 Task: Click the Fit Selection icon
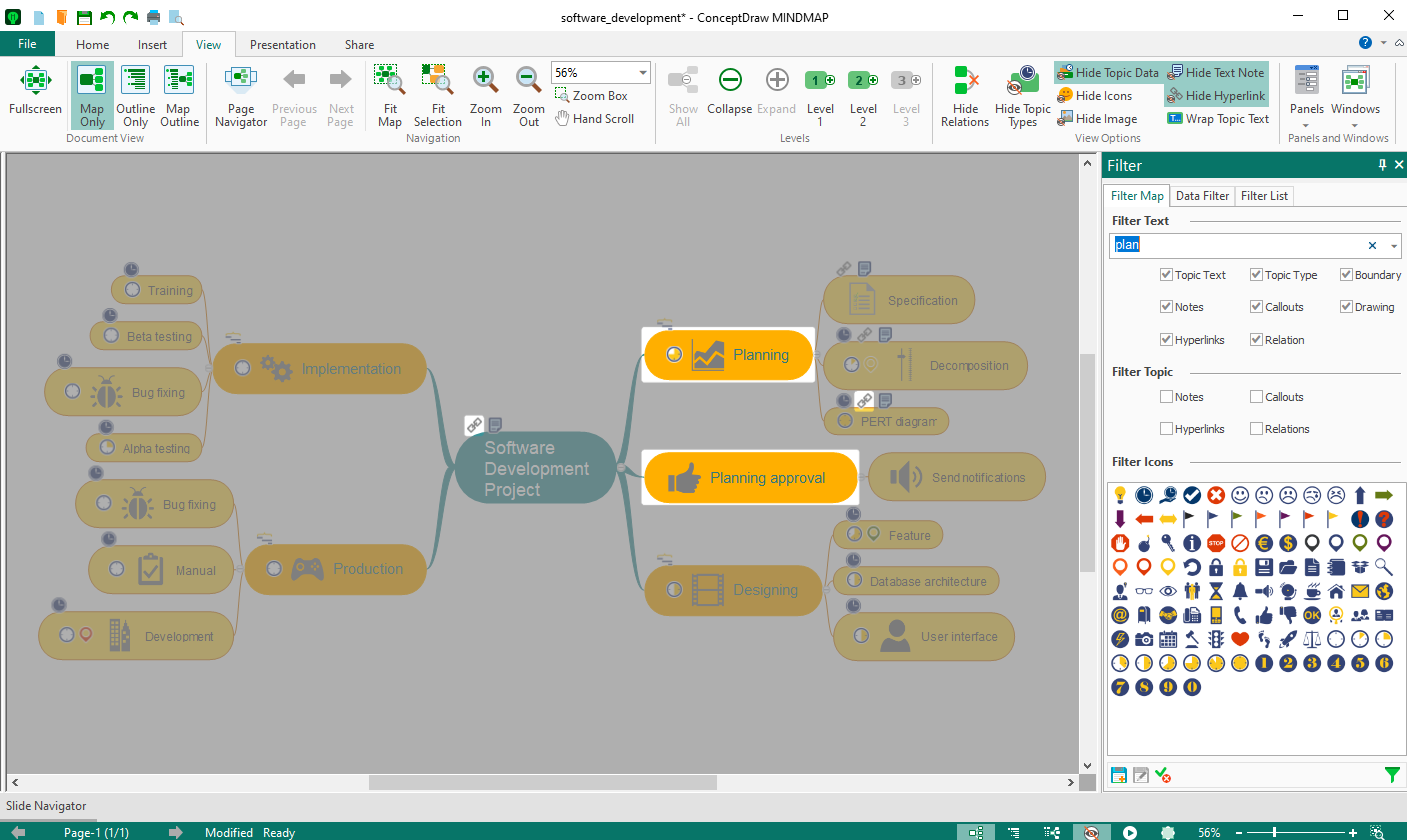point(437,96)
